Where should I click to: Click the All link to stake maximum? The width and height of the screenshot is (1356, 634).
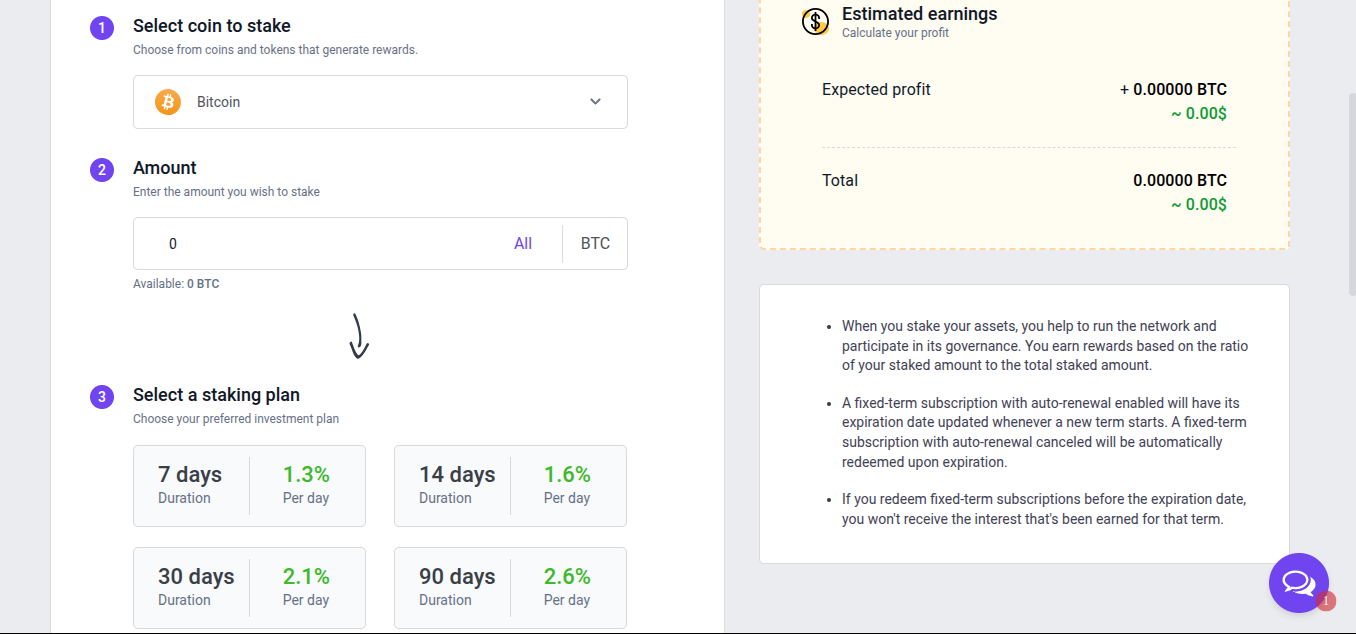click(523, 244)
